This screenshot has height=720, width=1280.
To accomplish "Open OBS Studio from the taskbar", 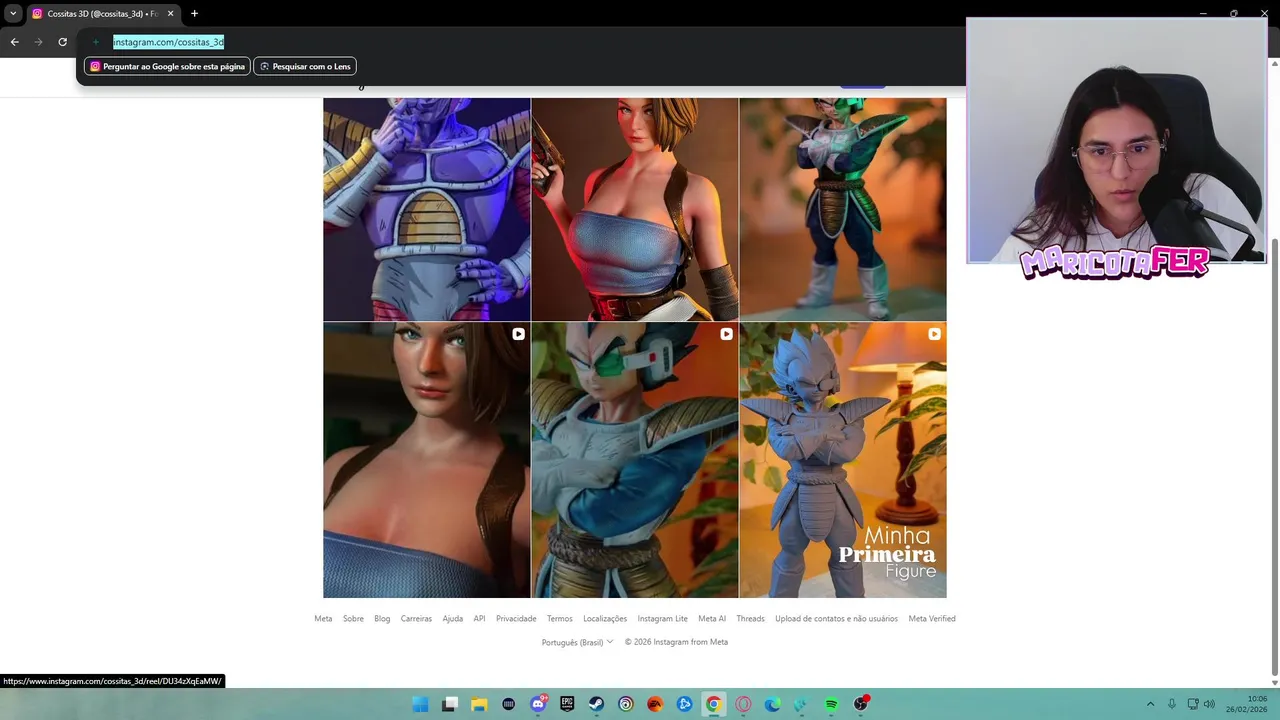I will pyautogui.click(x=861, y=704).
